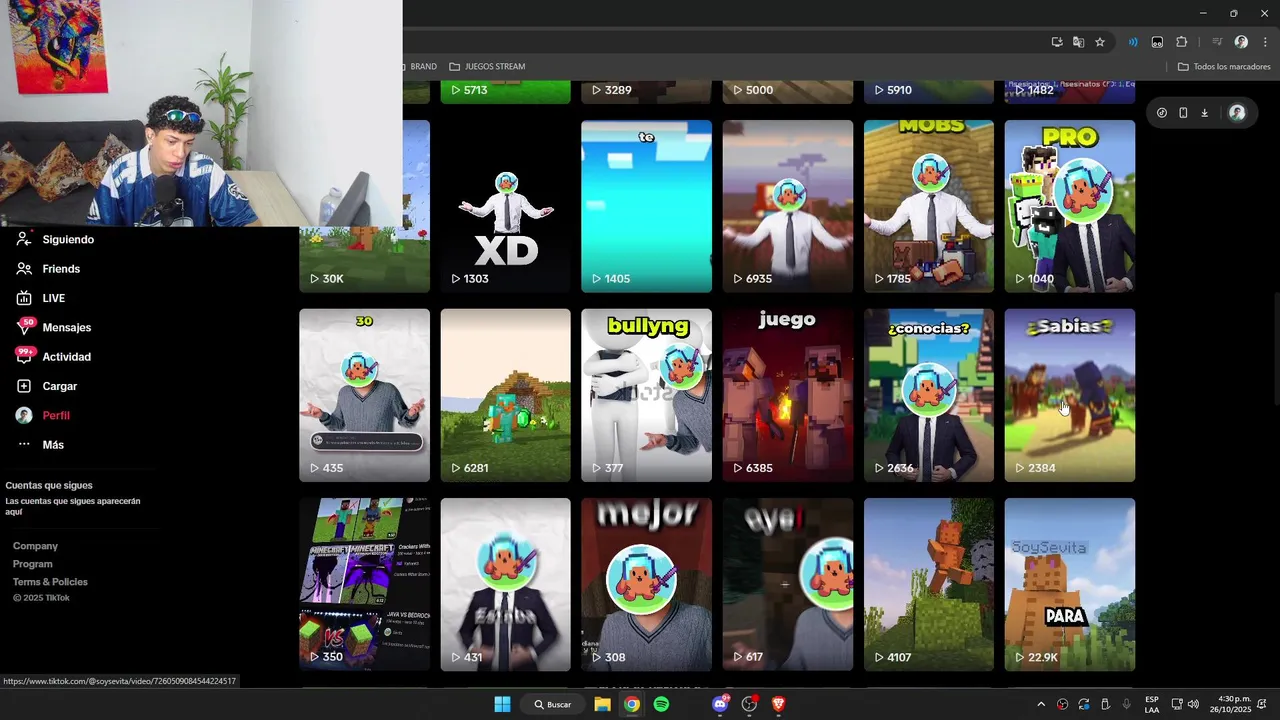Screen dimensions: 1280x720
Task: Open the Todos los marcadores folder
Action: 1224,66
